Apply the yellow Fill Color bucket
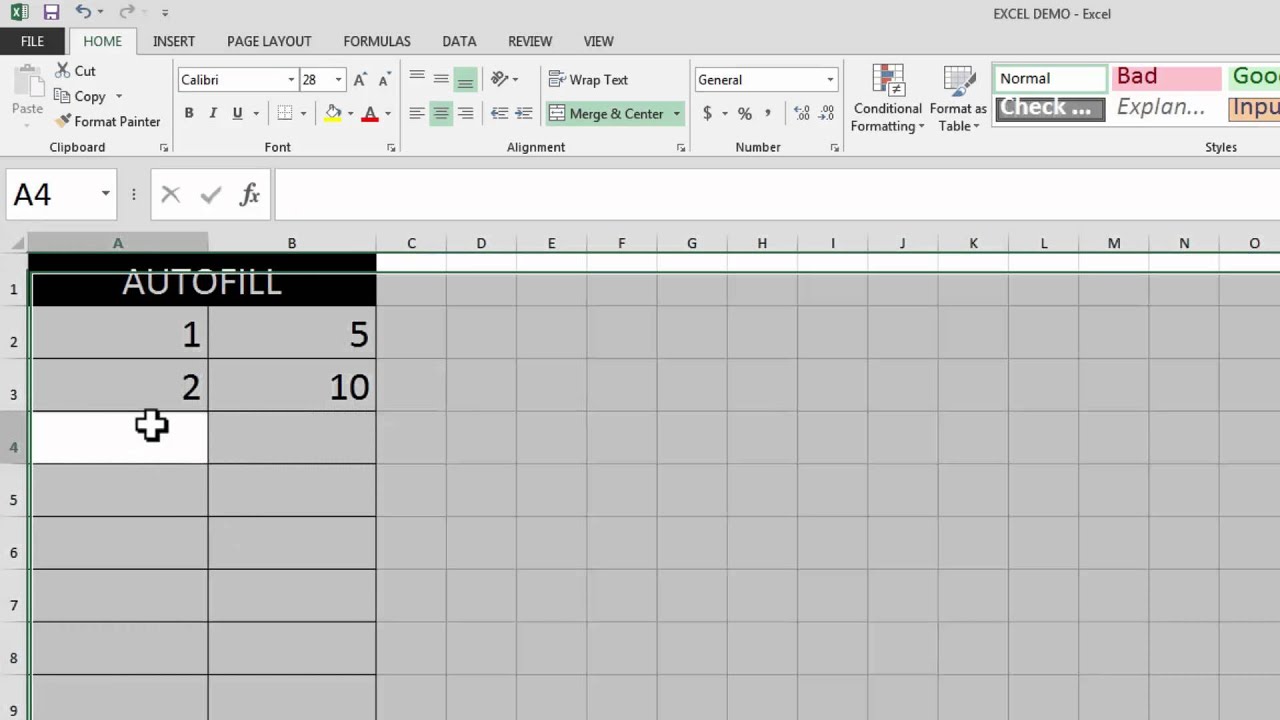Image resolution: width=1280 pixels, height=720 pixels. [333, 113]
